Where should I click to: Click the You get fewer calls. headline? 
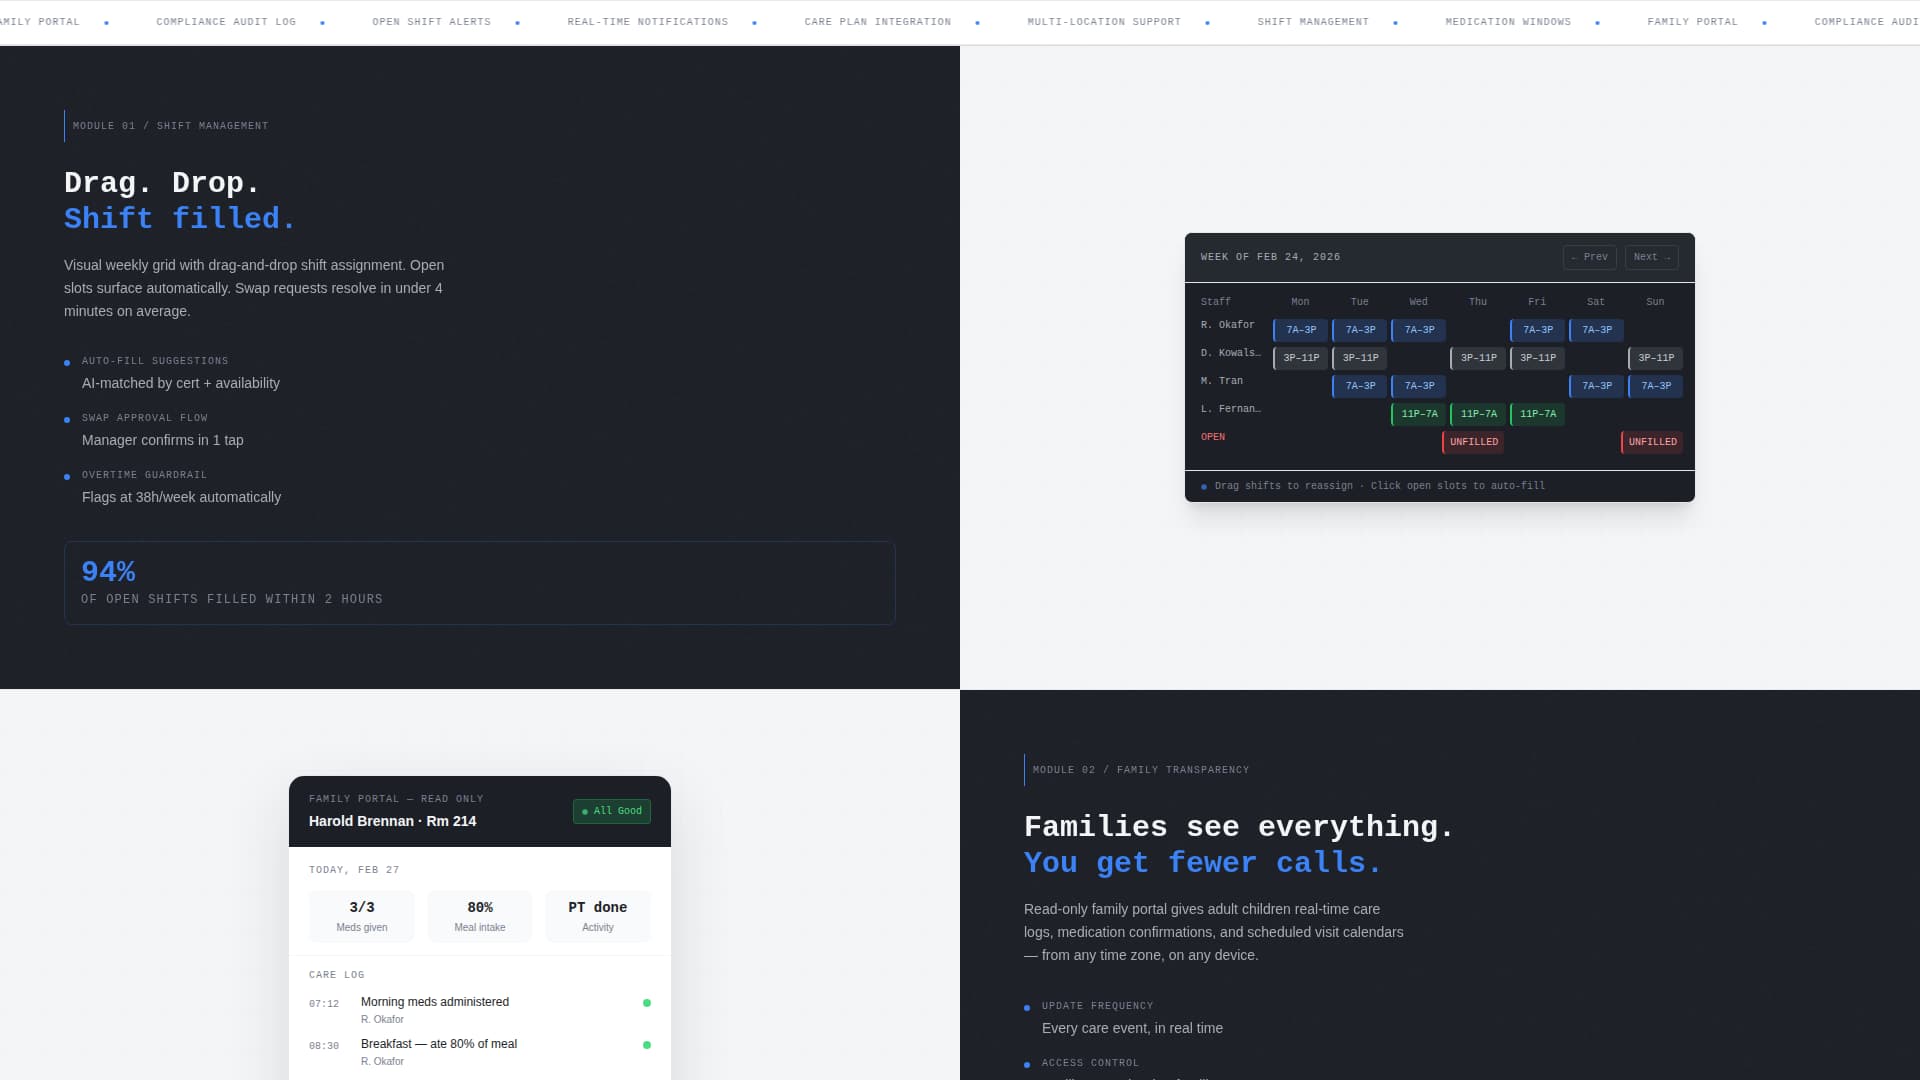coord(1202,863)
